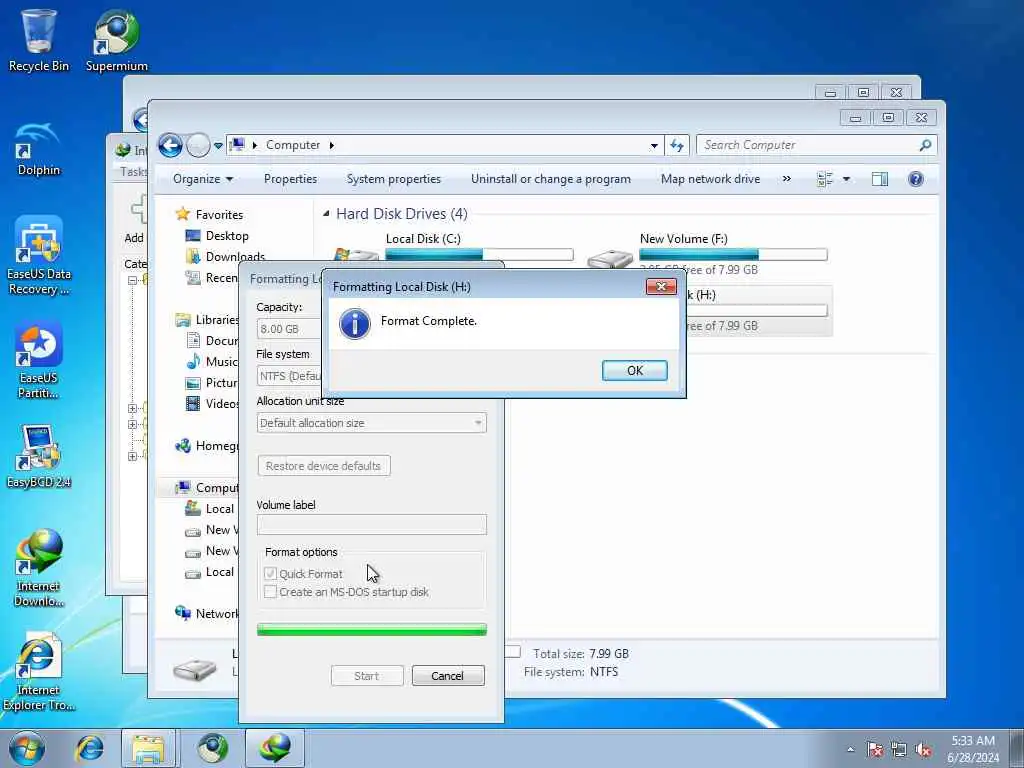1024x768 pixels.
Task: Open the view options dropdown arrow
Action: coord(846,179)
